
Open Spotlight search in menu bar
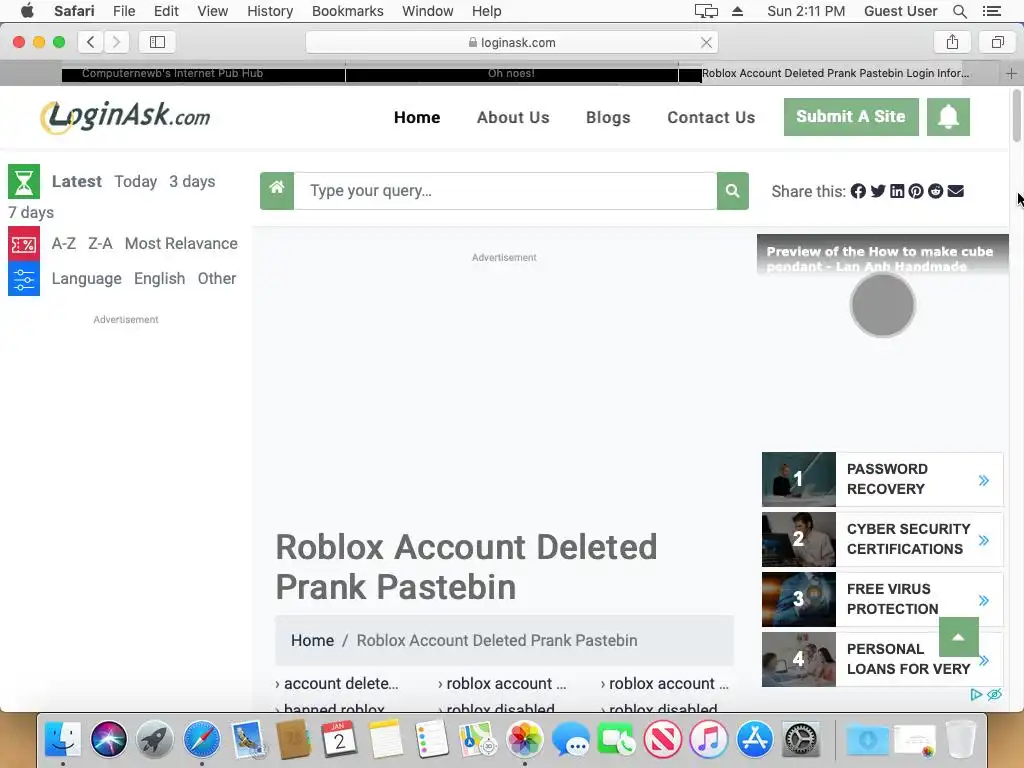pos(959,11)
